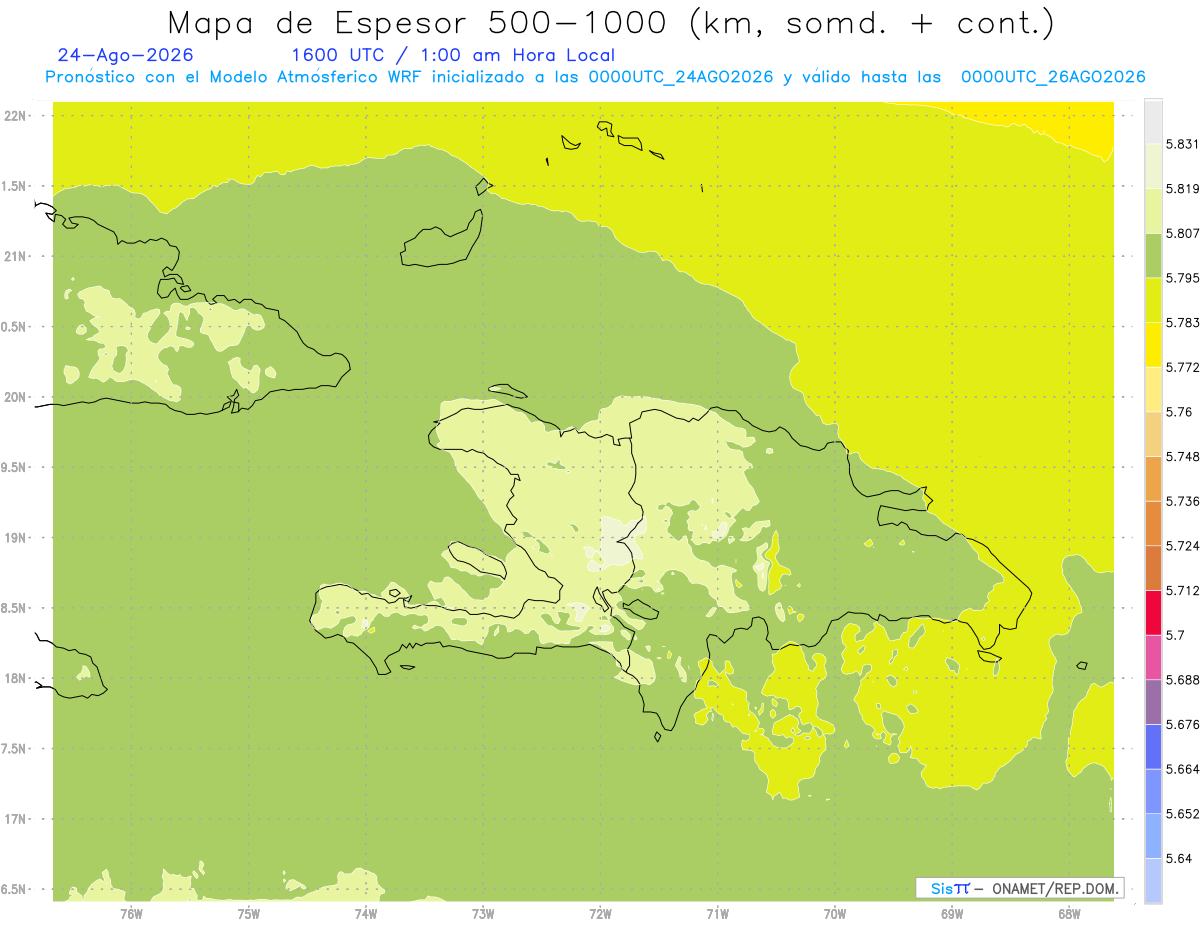Click the 20N latitude axis label
This screenshot has height=927, width=1200.
tap(16, 397)
